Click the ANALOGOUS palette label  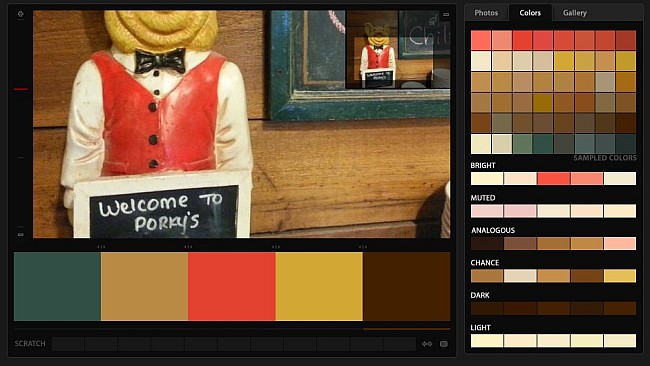[493, 230]
